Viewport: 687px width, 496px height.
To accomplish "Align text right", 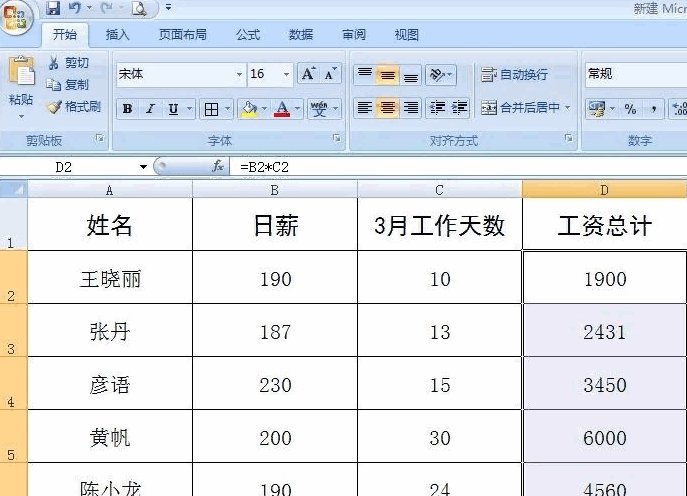I will coord(411,108).
